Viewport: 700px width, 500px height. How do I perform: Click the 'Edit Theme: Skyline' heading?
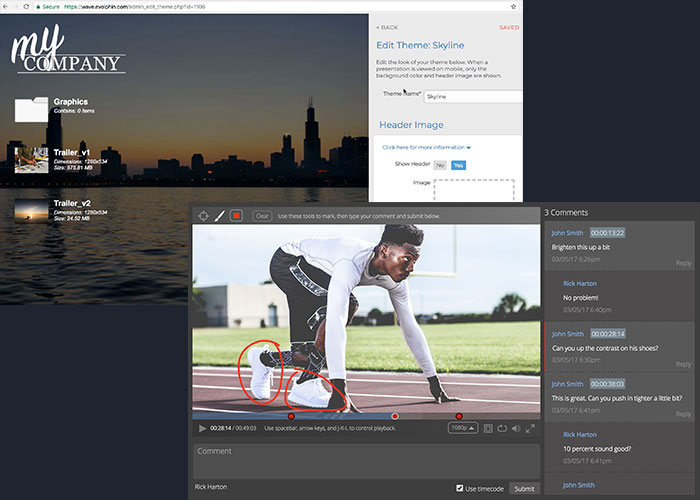click(420, 45)
